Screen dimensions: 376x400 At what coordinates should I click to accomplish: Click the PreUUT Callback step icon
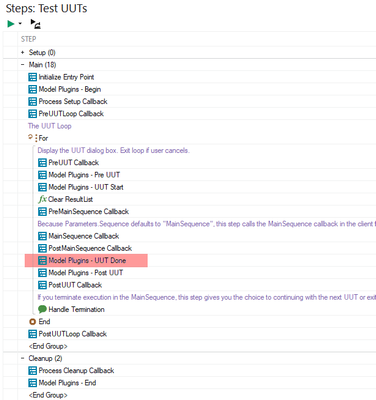click(x=42, y=163)
